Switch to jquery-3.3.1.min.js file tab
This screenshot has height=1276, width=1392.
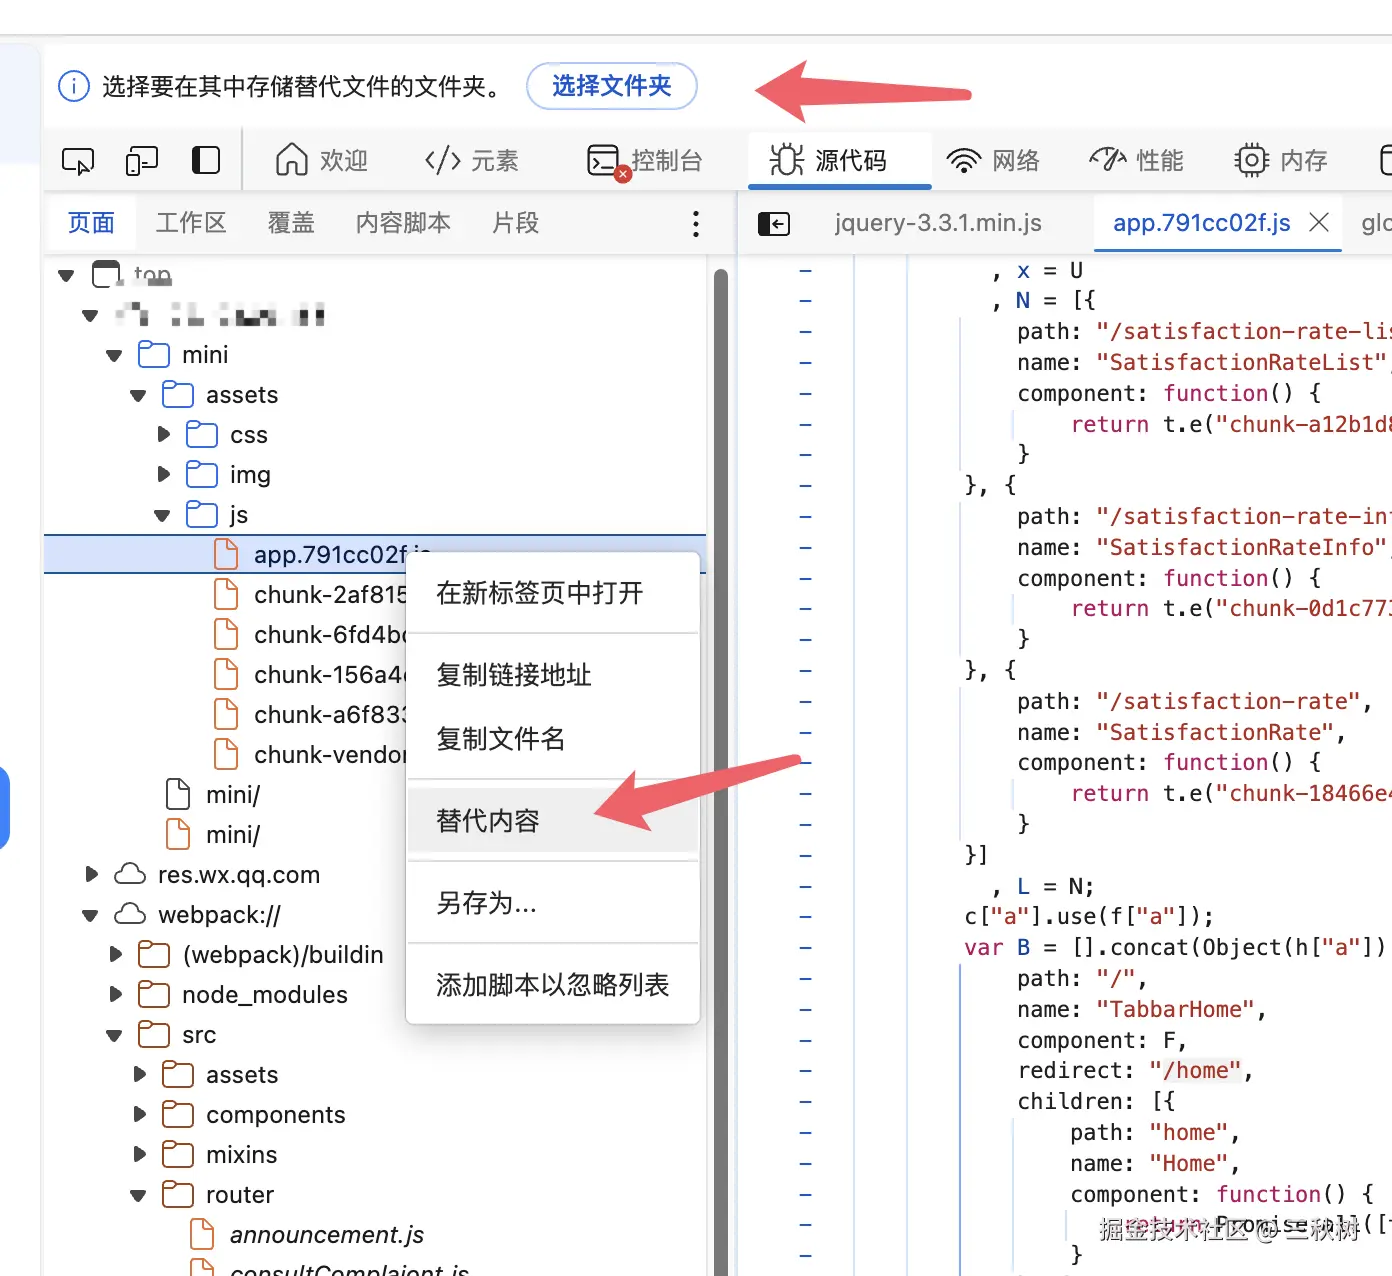tap(938, 223)
